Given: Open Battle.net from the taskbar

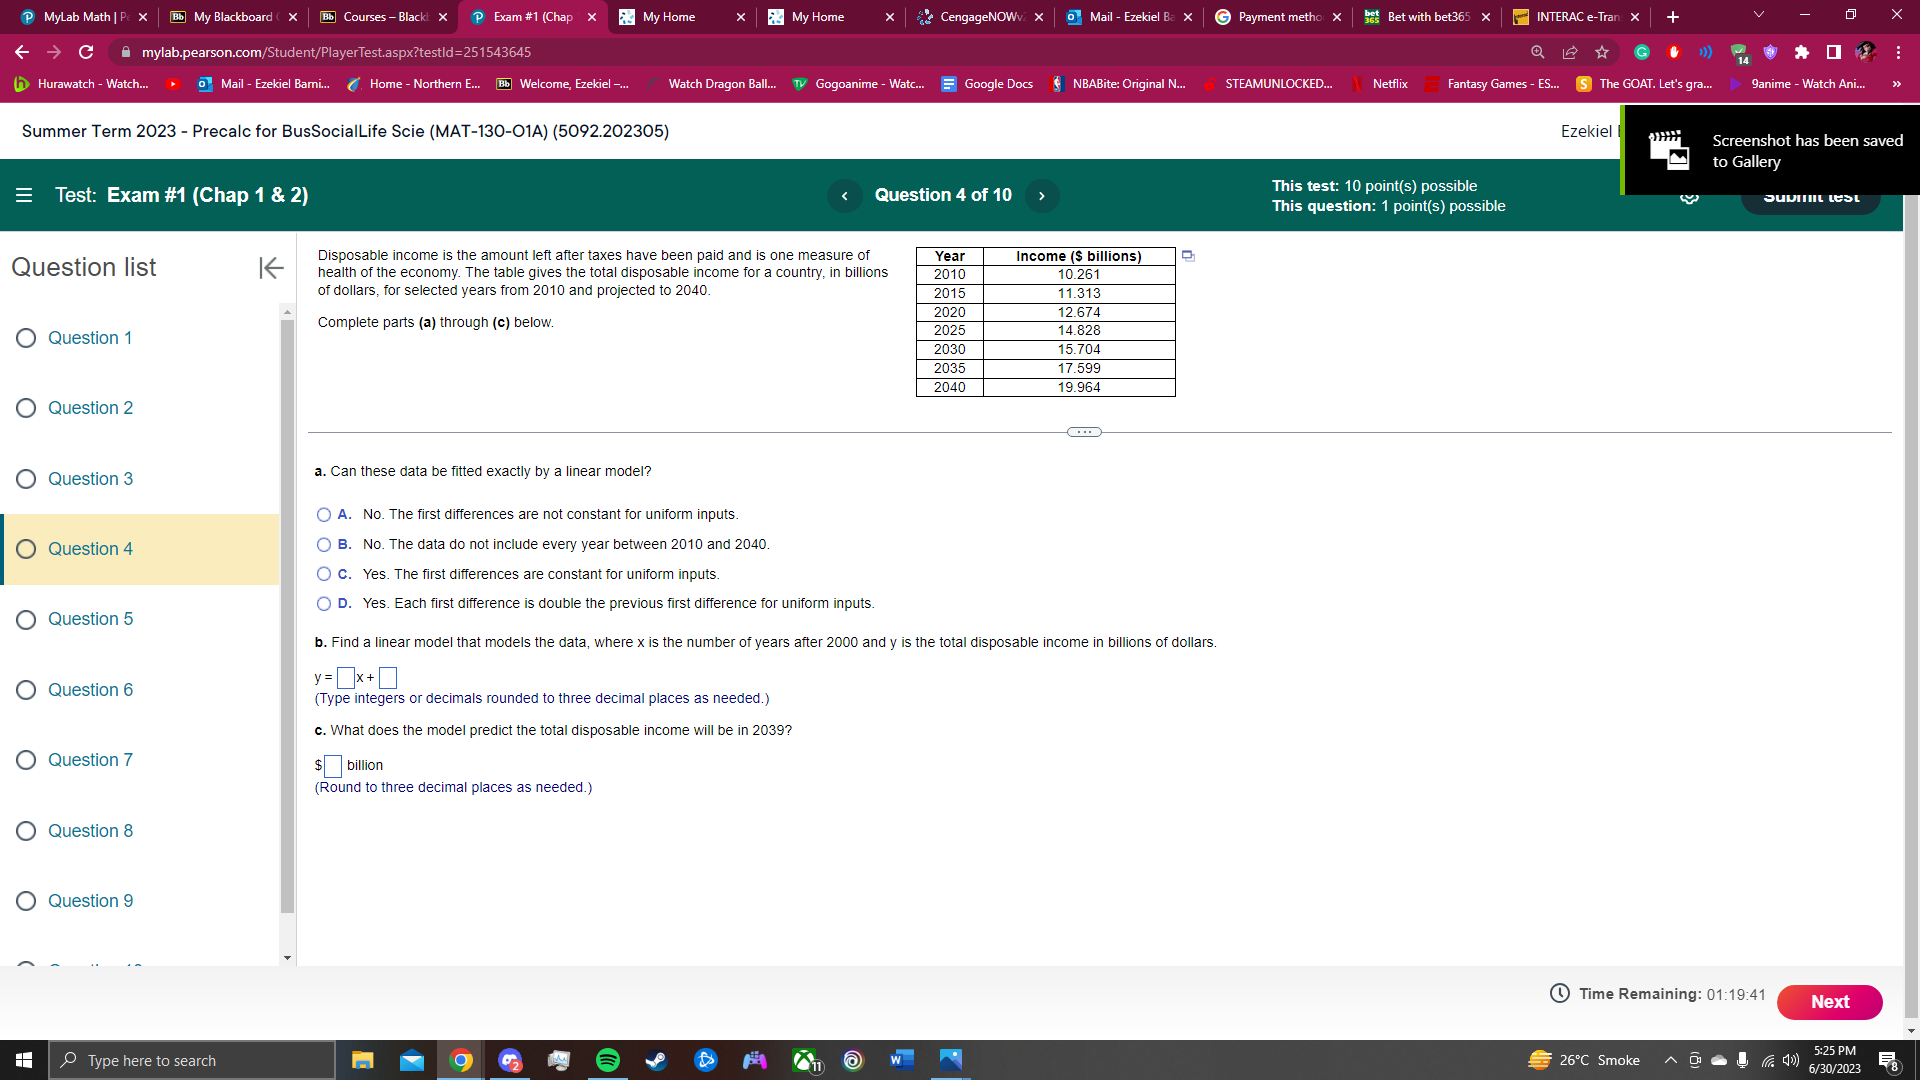Looking at the screenshot, I should [x=705, y=1060].
